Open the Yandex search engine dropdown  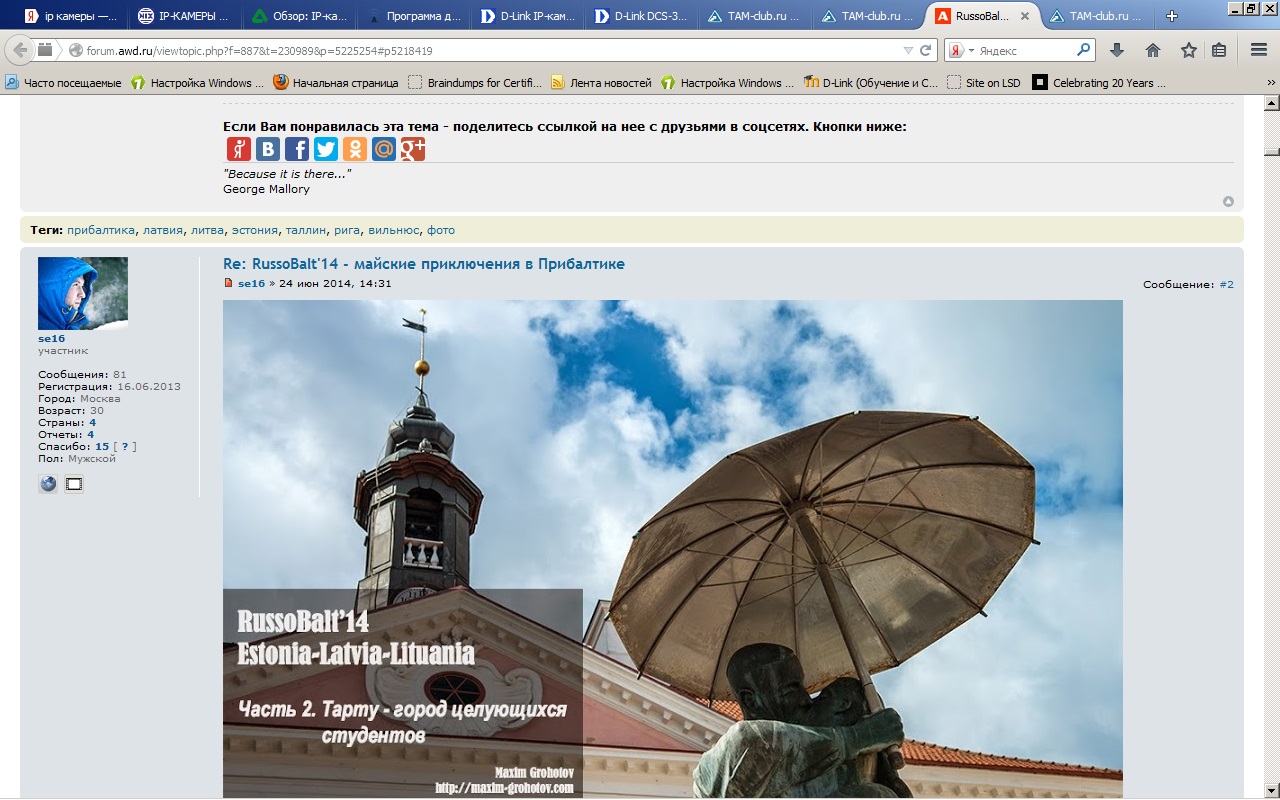(x=962, y=50)
